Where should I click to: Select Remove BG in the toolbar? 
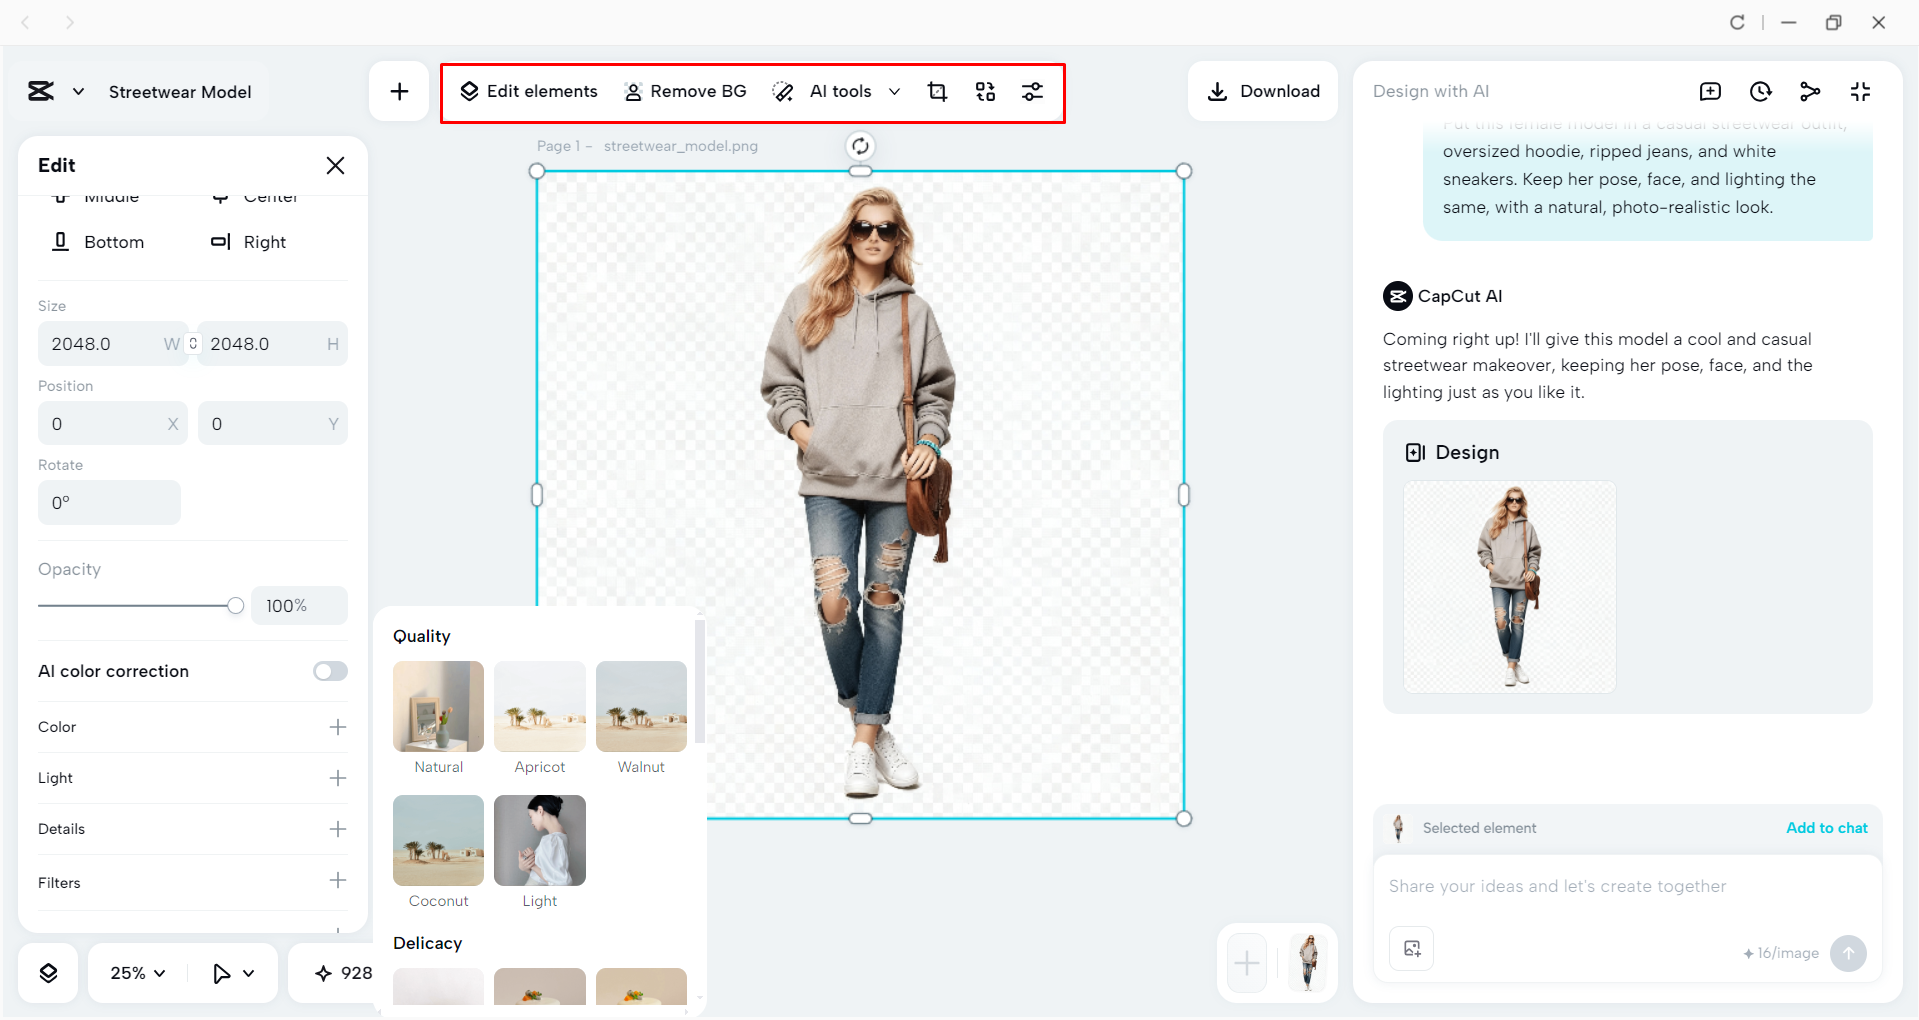[x=685, y=92]
